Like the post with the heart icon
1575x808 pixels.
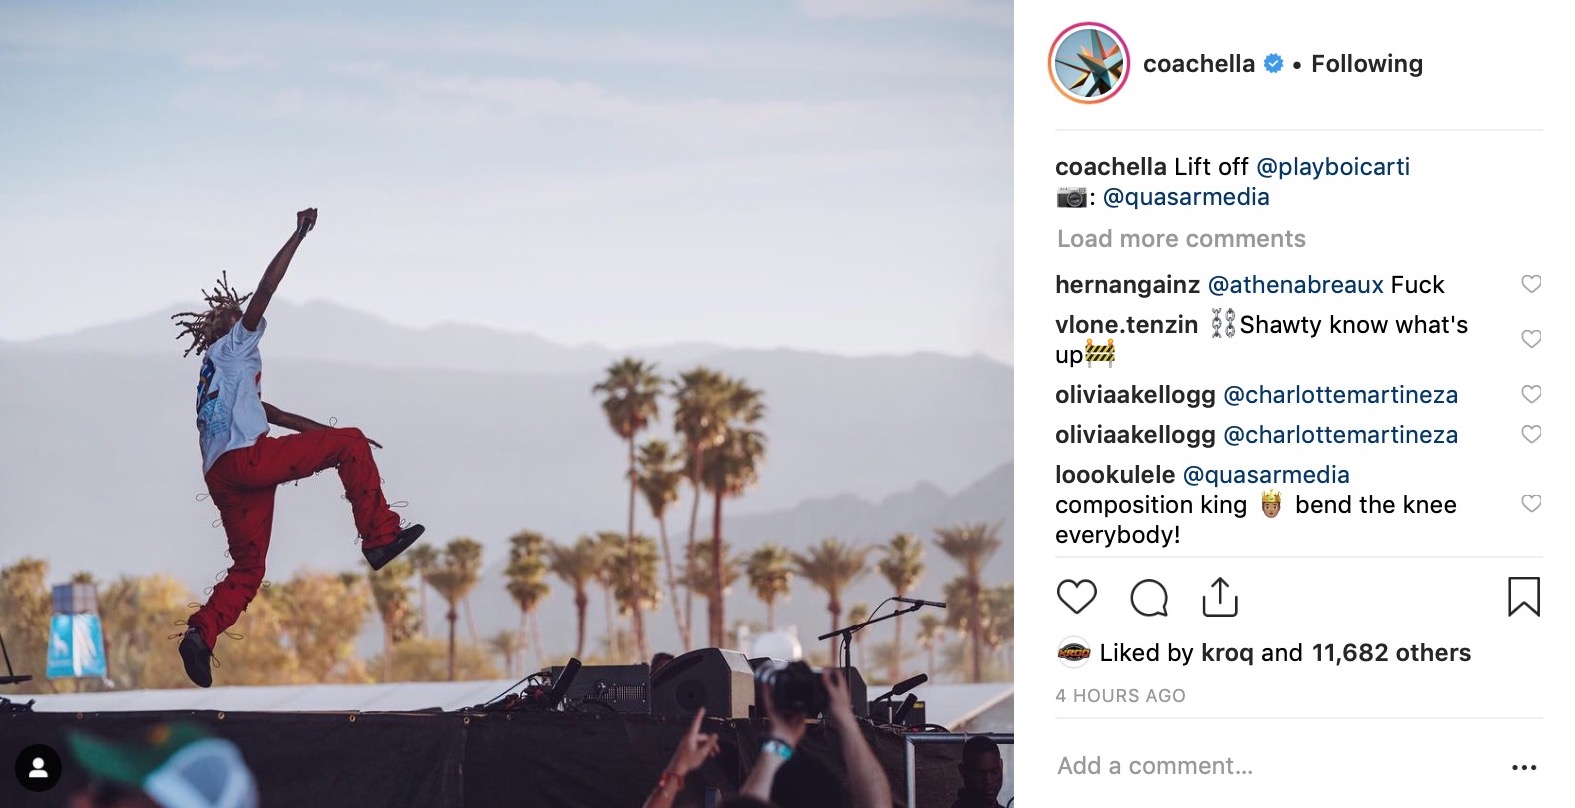[x=1076, y=597]
